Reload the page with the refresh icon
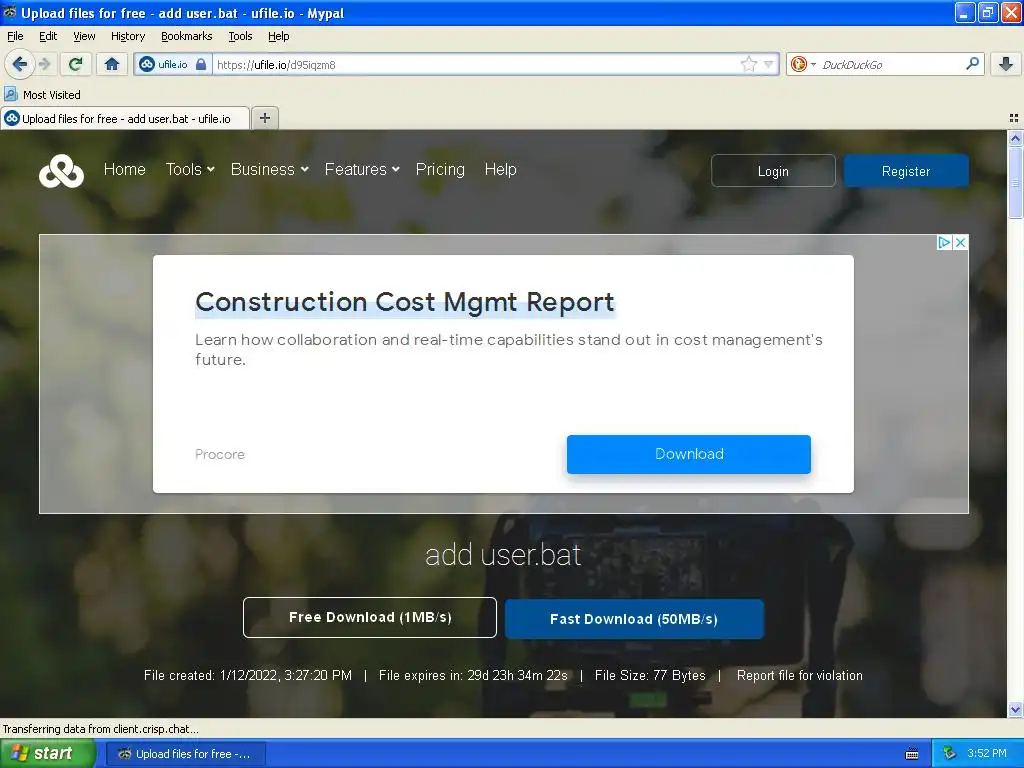 (x=75, y=64)
